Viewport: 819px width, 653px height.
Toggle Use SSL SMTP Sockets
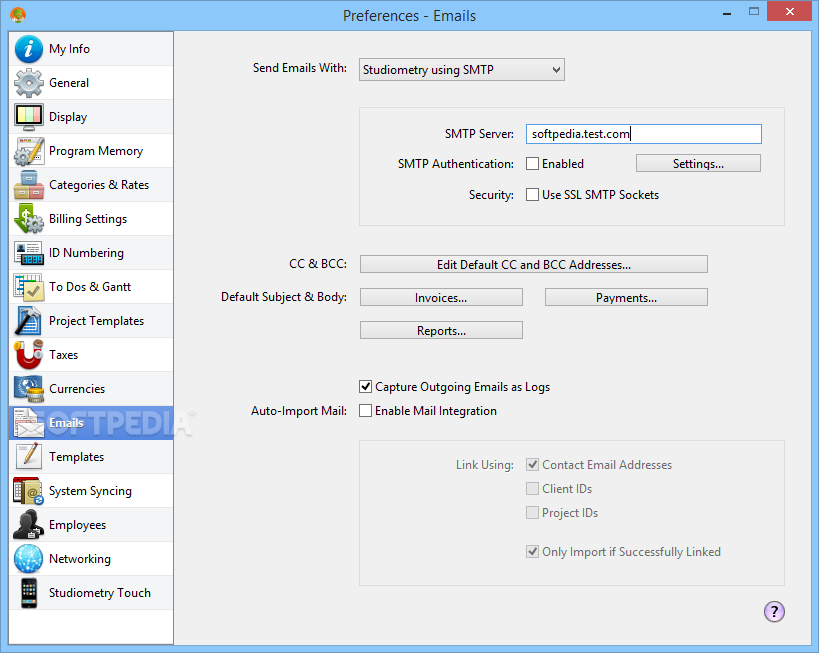pos(532,194)
